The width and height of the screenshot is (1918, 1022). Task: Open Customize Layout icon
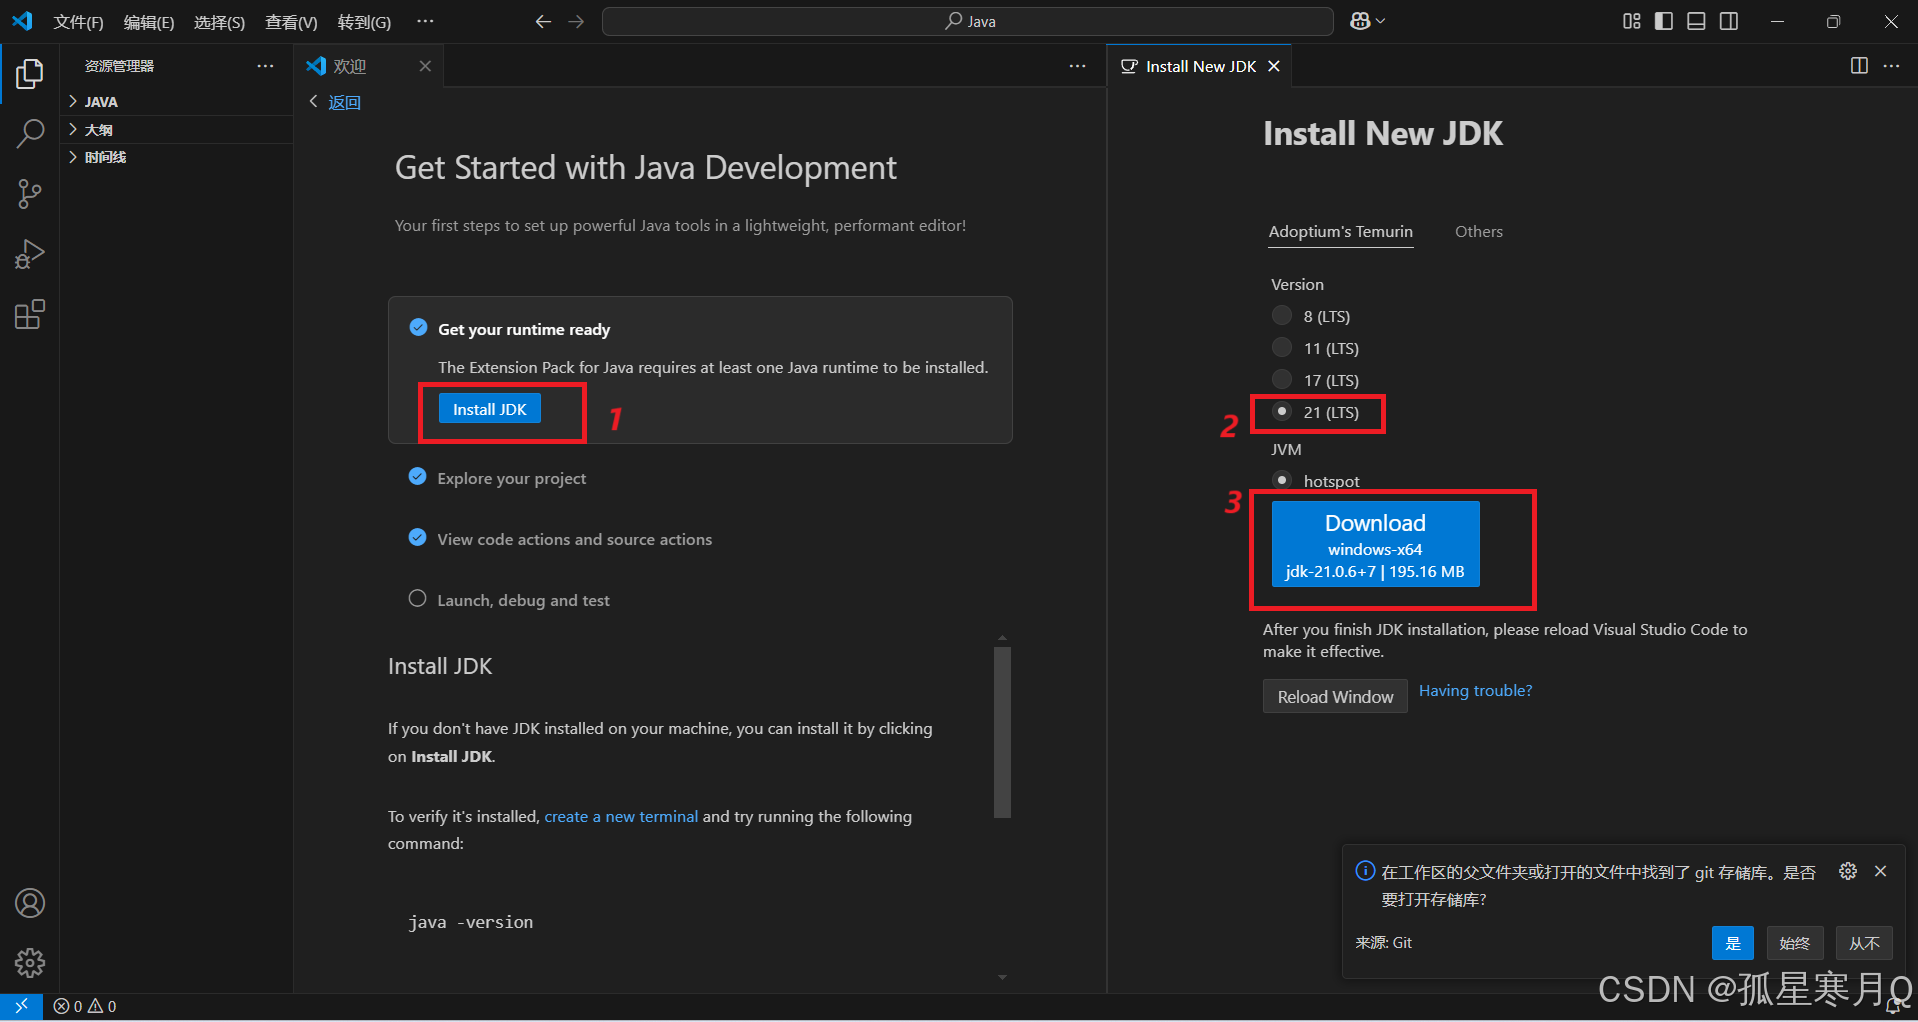1632,21
